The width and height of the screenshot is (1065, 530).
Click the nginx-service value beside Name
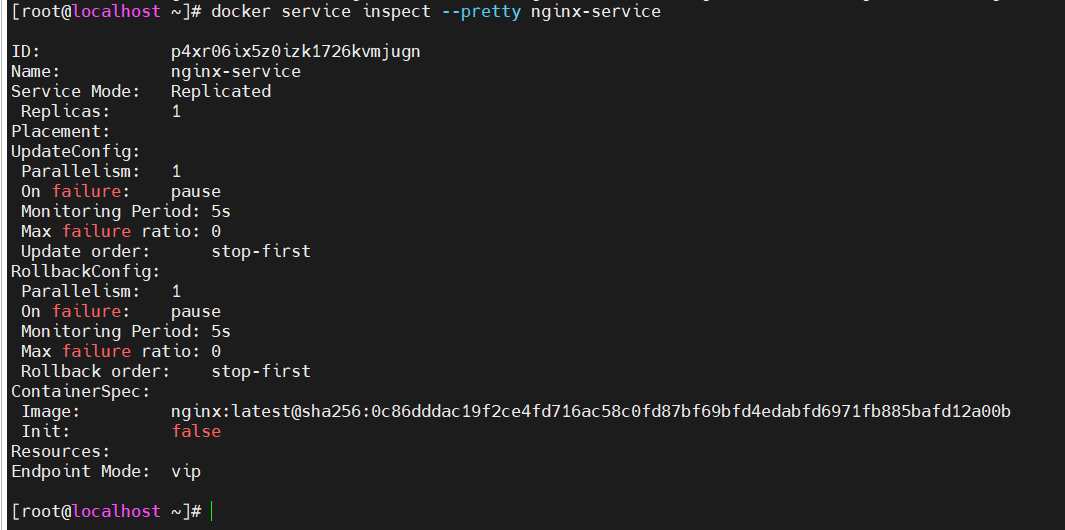[x=235, y=71]
